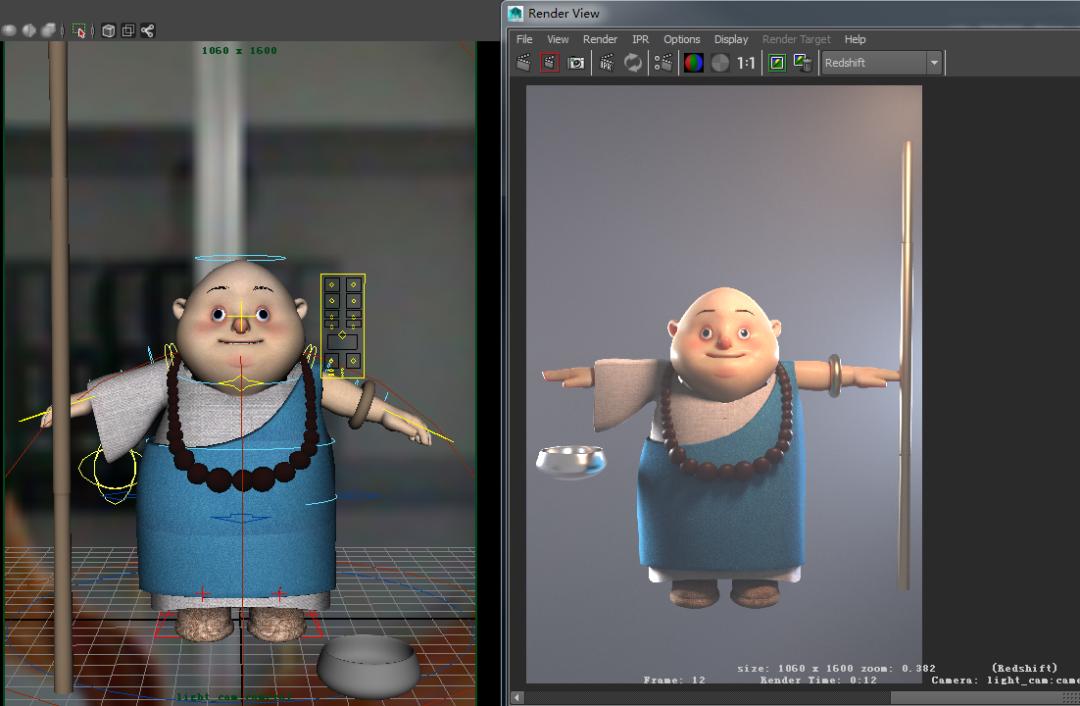This screenshot has width=1080, height=706.
Task: Click the Render menu
Action: coord(600,39)
